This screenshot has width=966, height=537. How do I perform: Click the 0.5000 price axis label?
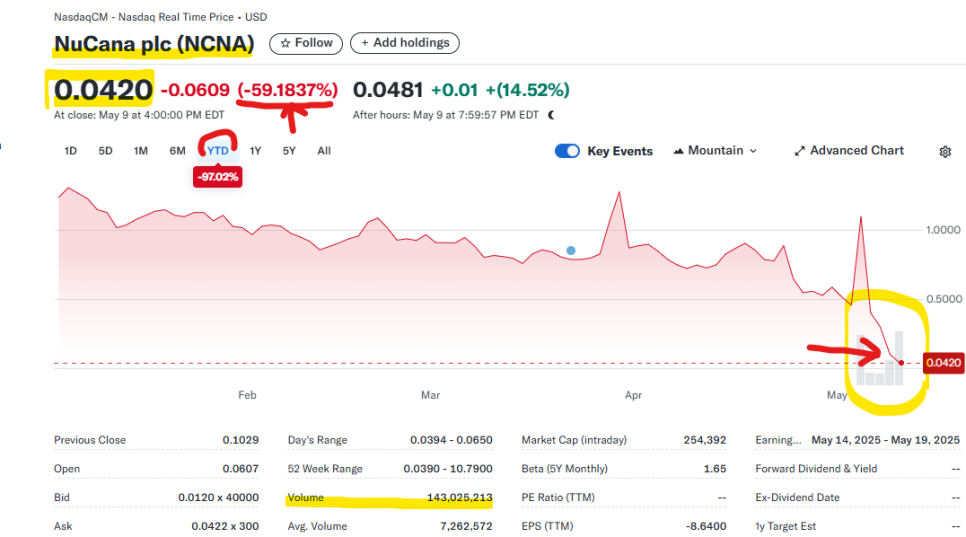pos(944,299)
